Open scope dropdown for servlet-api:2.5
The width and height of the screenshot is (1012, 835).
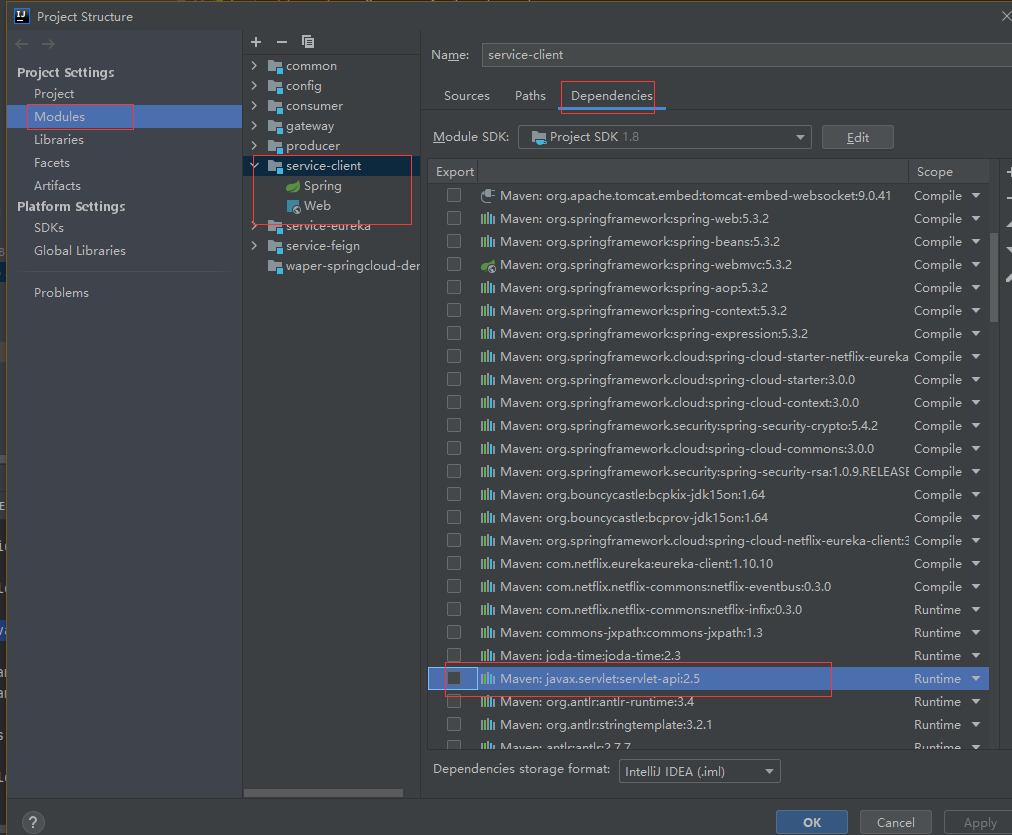coord(976,679)
